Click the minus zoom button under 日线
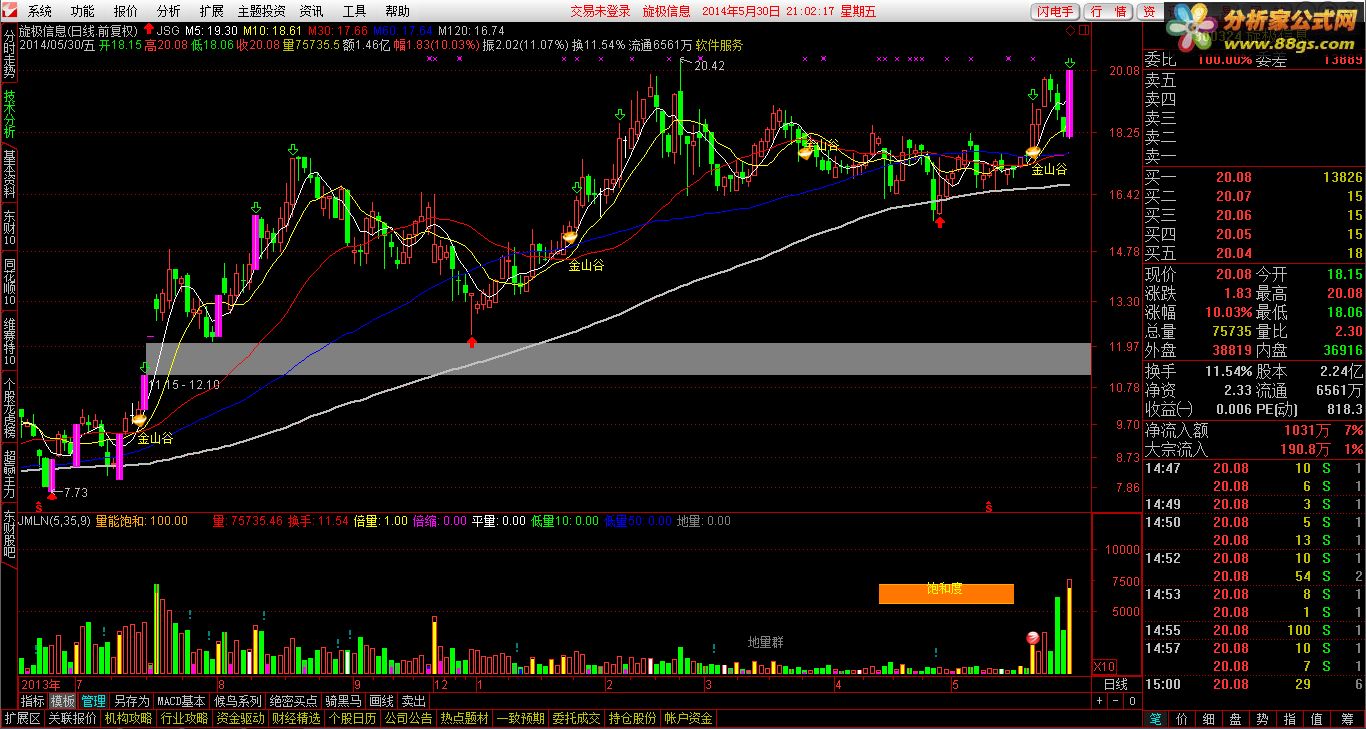 [1115, 701]
